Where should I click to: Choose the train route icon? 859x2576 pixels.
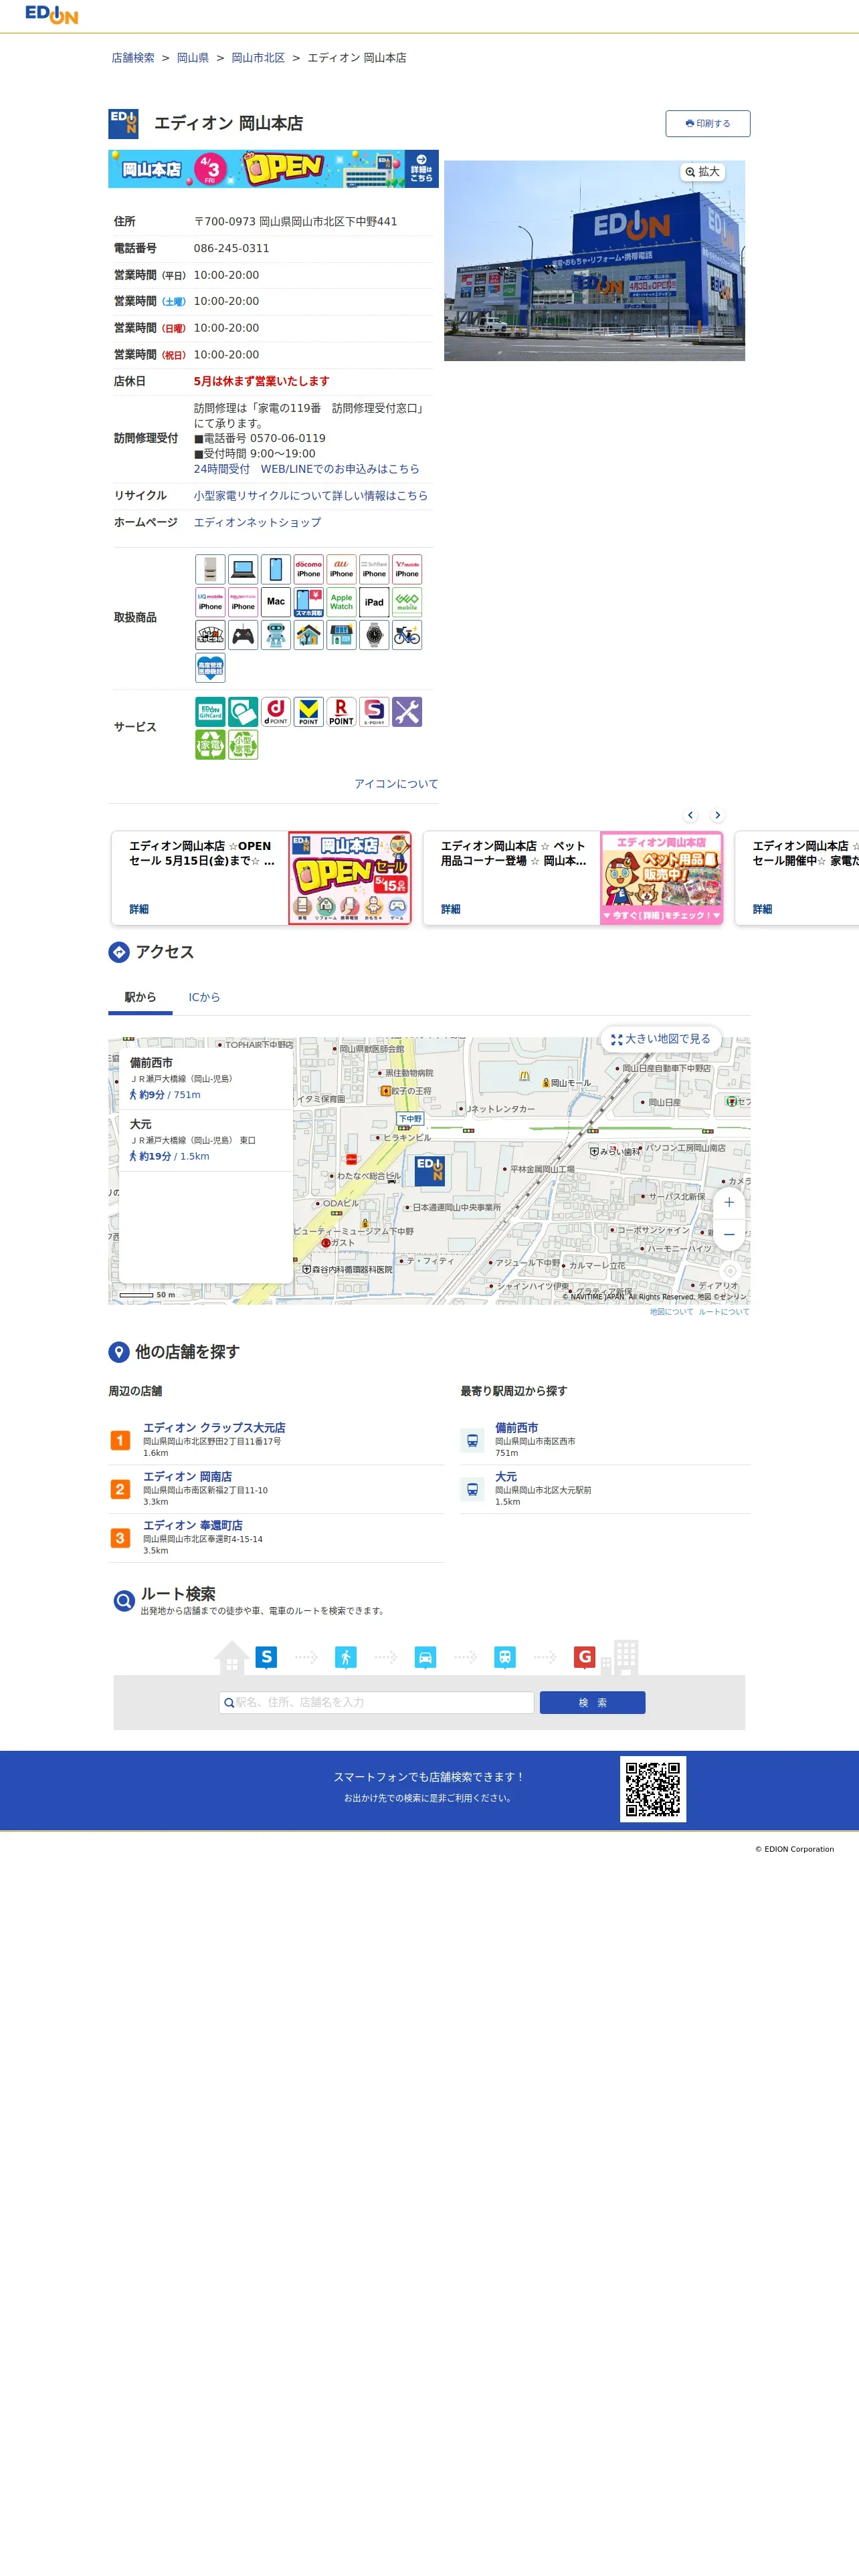point(505,1657)
